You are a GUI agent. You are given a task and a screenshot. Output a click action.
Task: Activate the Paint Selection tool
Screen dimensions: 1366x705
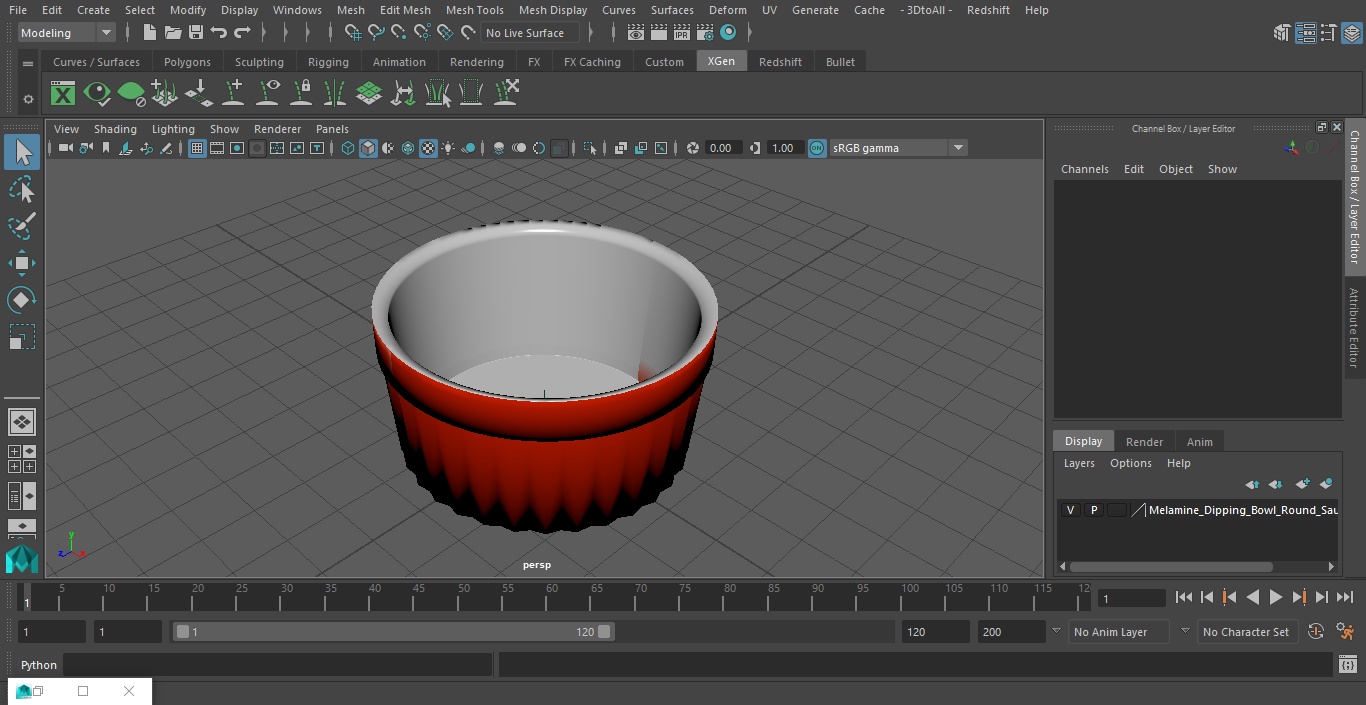21,226
